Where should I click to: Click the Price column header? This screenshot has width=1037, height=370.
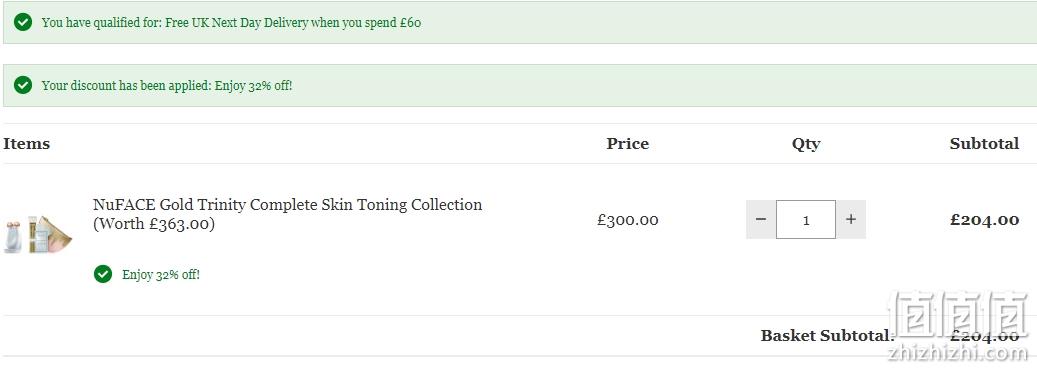click(628, 144)
